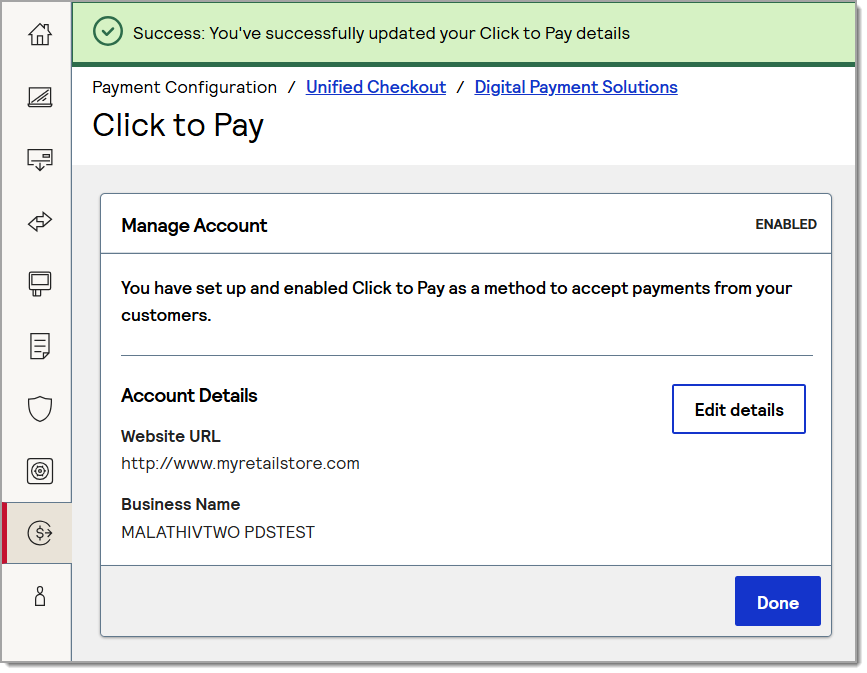Click the Edit details button
867x673 pixels.
738,409
